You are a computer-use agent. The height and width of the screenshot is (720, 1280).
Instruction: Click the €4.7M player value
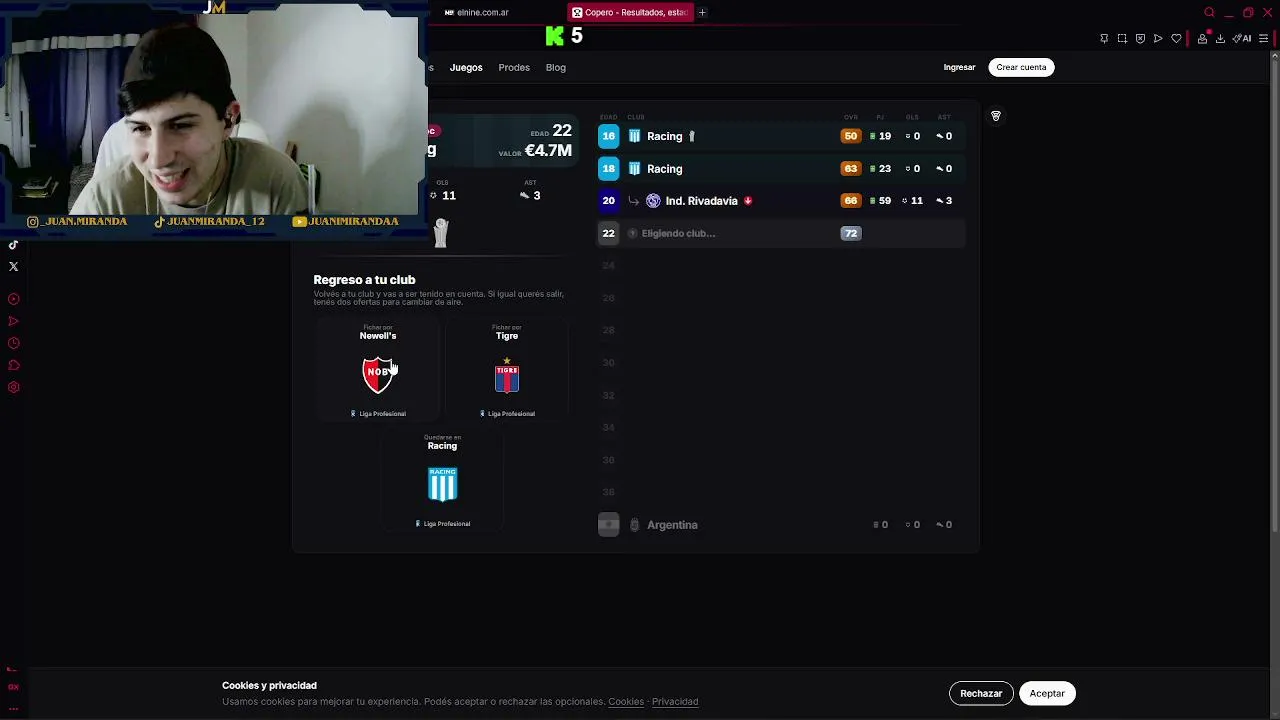point(548,151)
